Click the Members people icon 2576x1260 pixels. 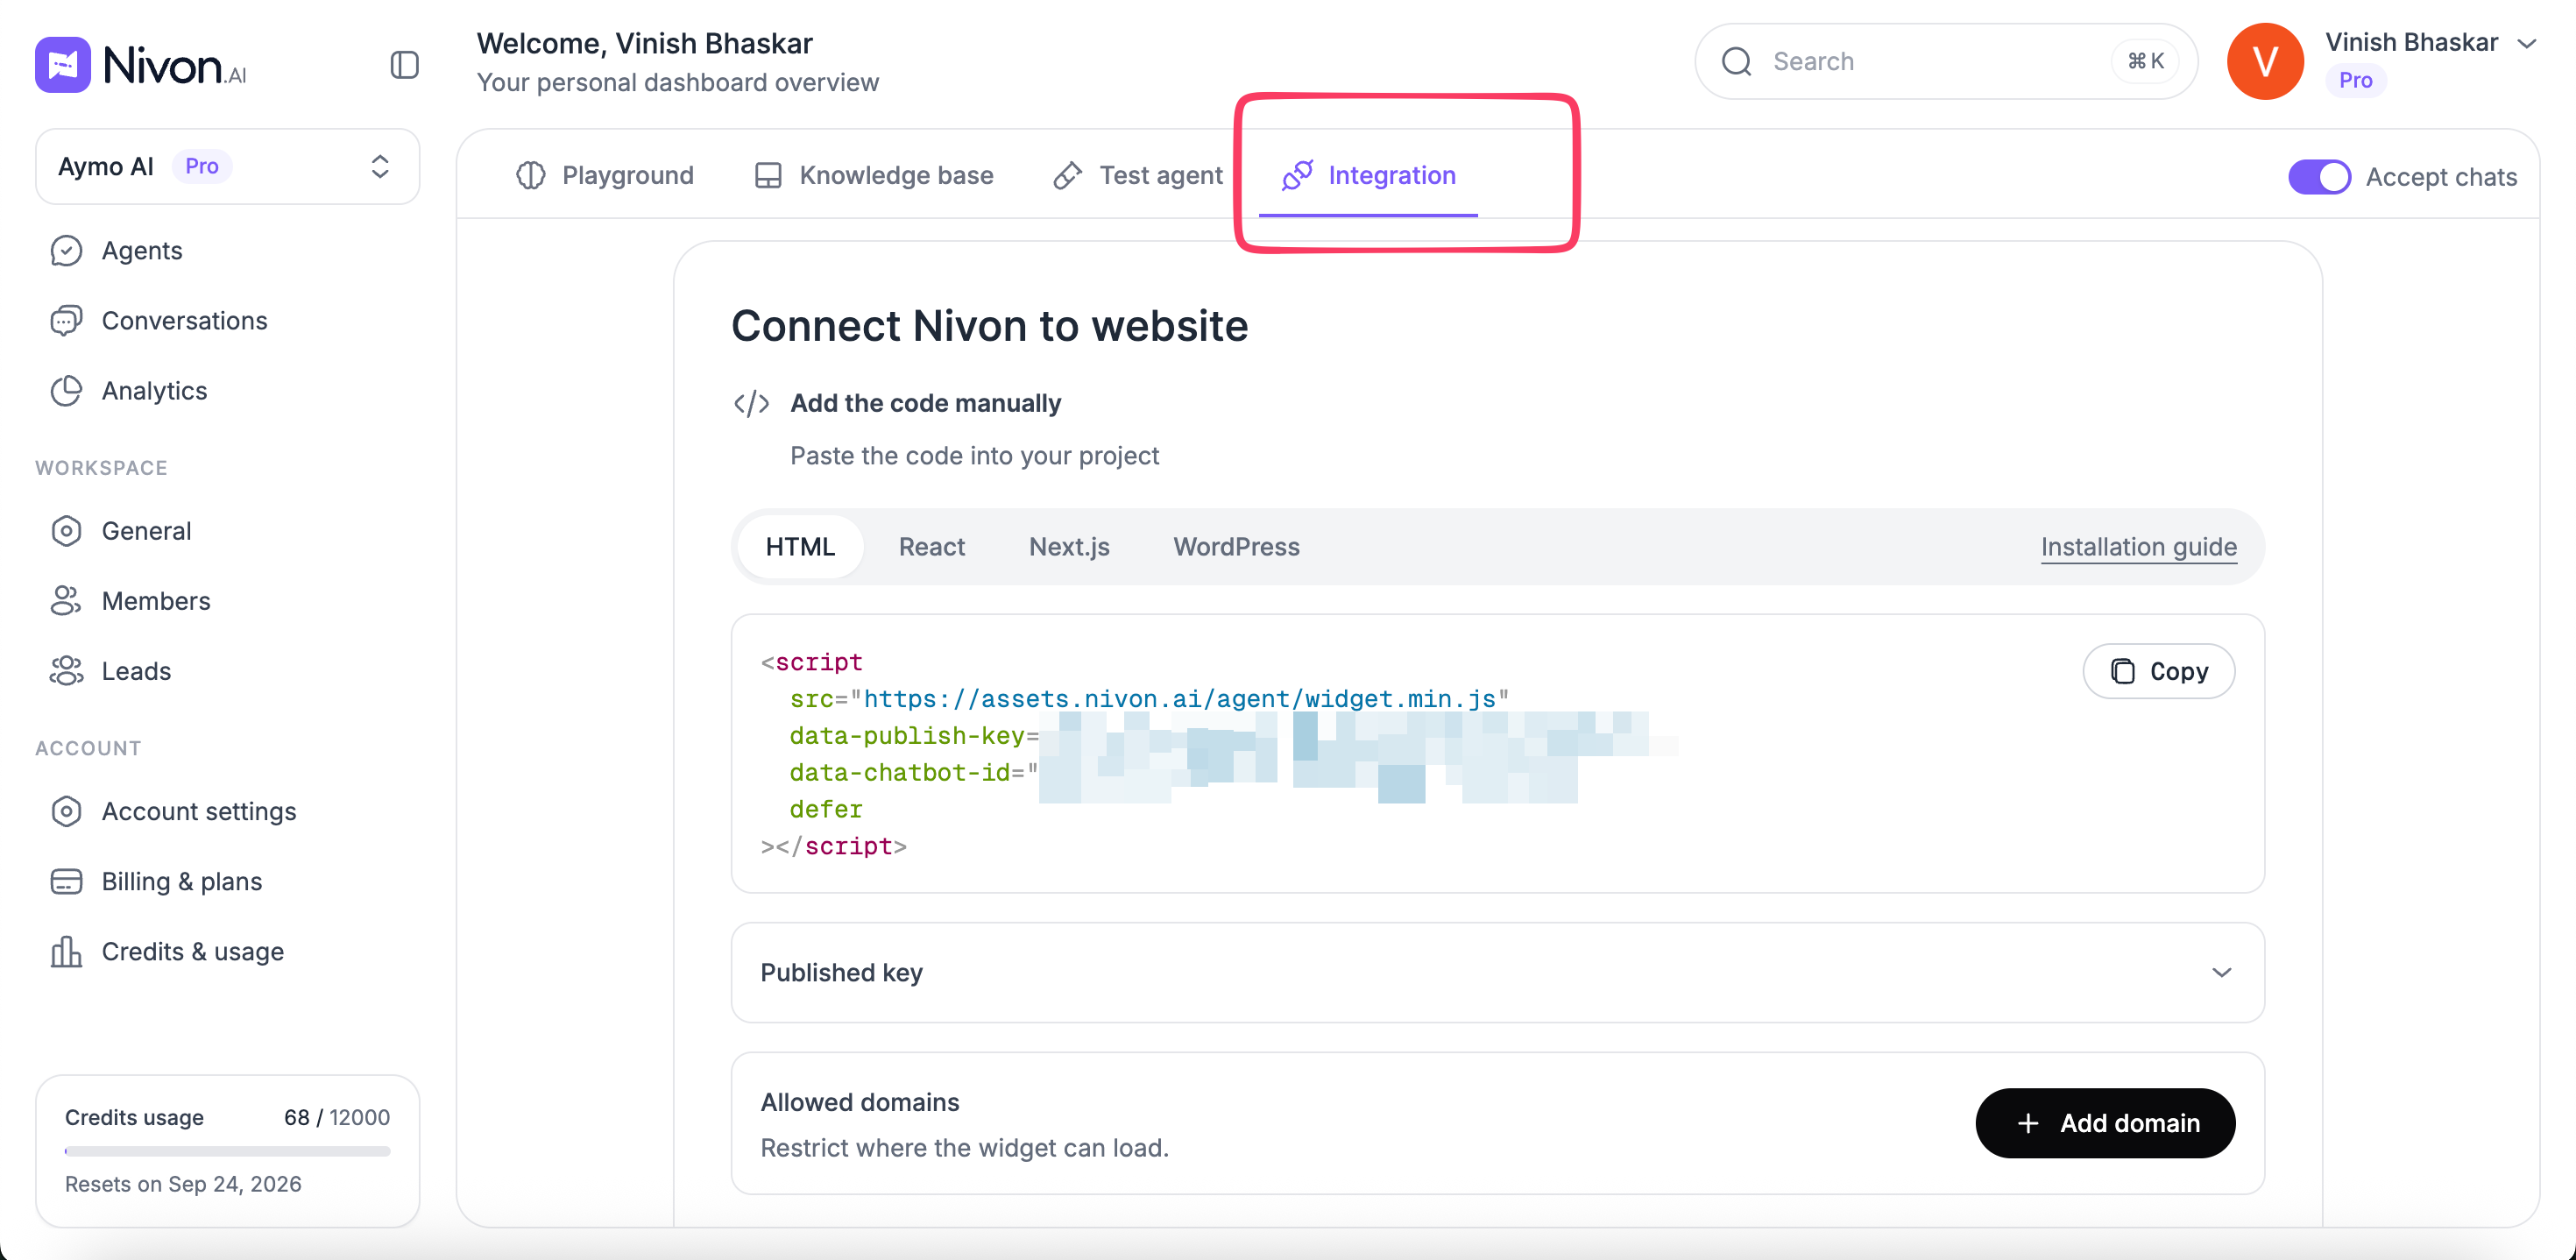click(66, 600)
